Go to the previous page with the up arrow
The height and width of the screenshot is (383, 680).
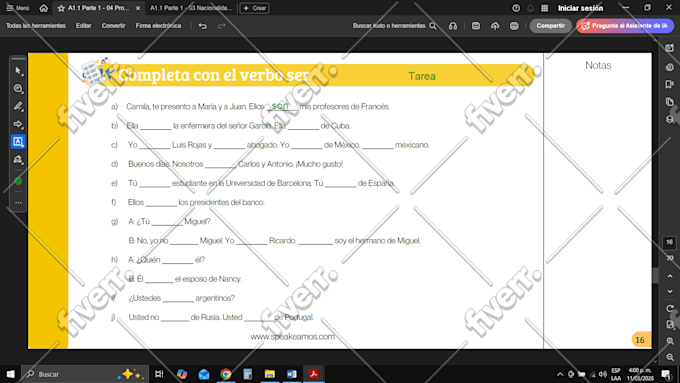click(x=670, y=276)
